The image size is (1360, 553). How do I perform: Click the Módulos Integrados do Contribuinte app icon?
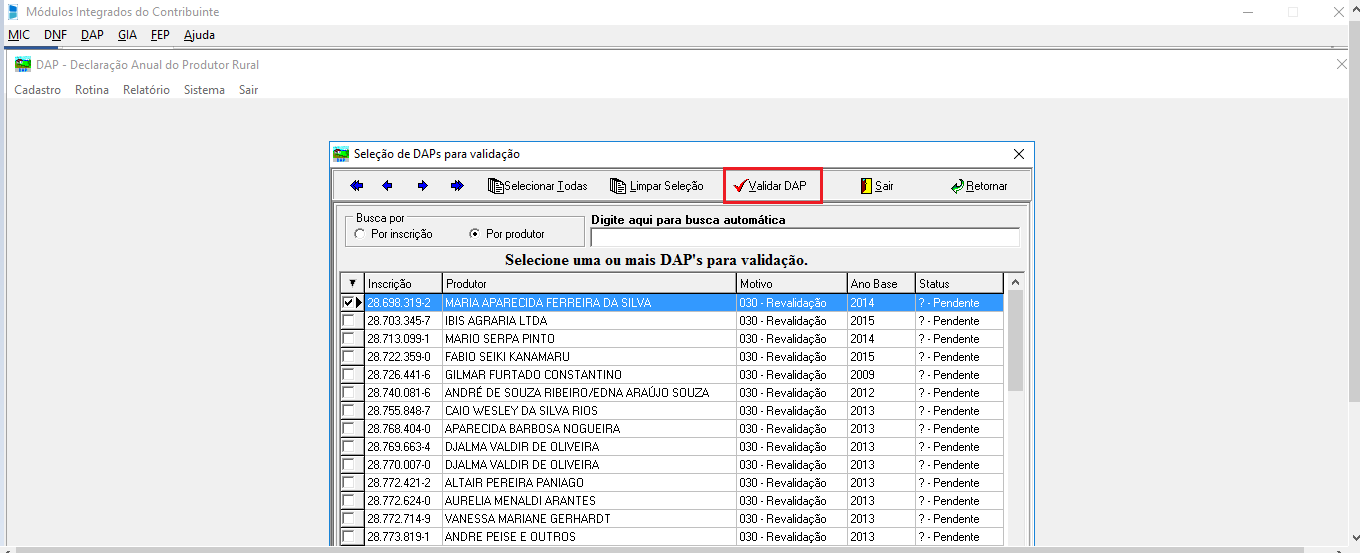[12, 12]
